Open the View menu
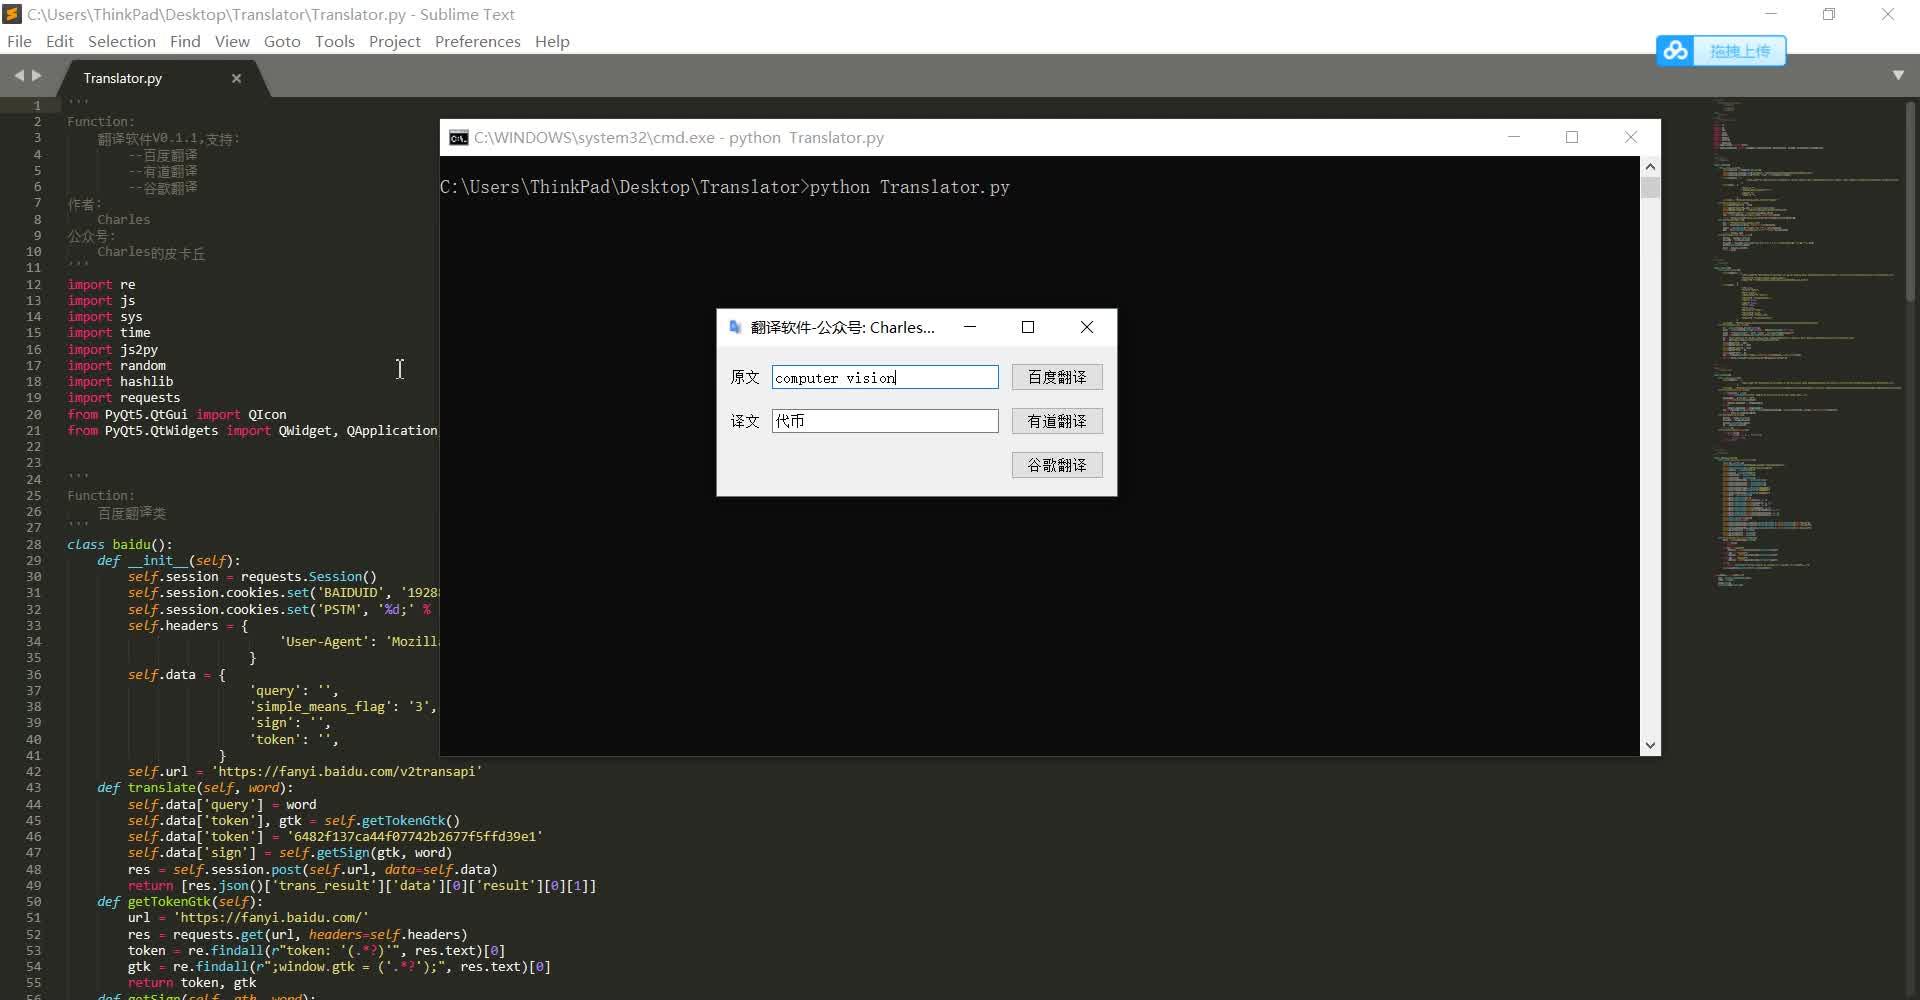Viewport: 1920px width, 1000px height. click(232, 41)
